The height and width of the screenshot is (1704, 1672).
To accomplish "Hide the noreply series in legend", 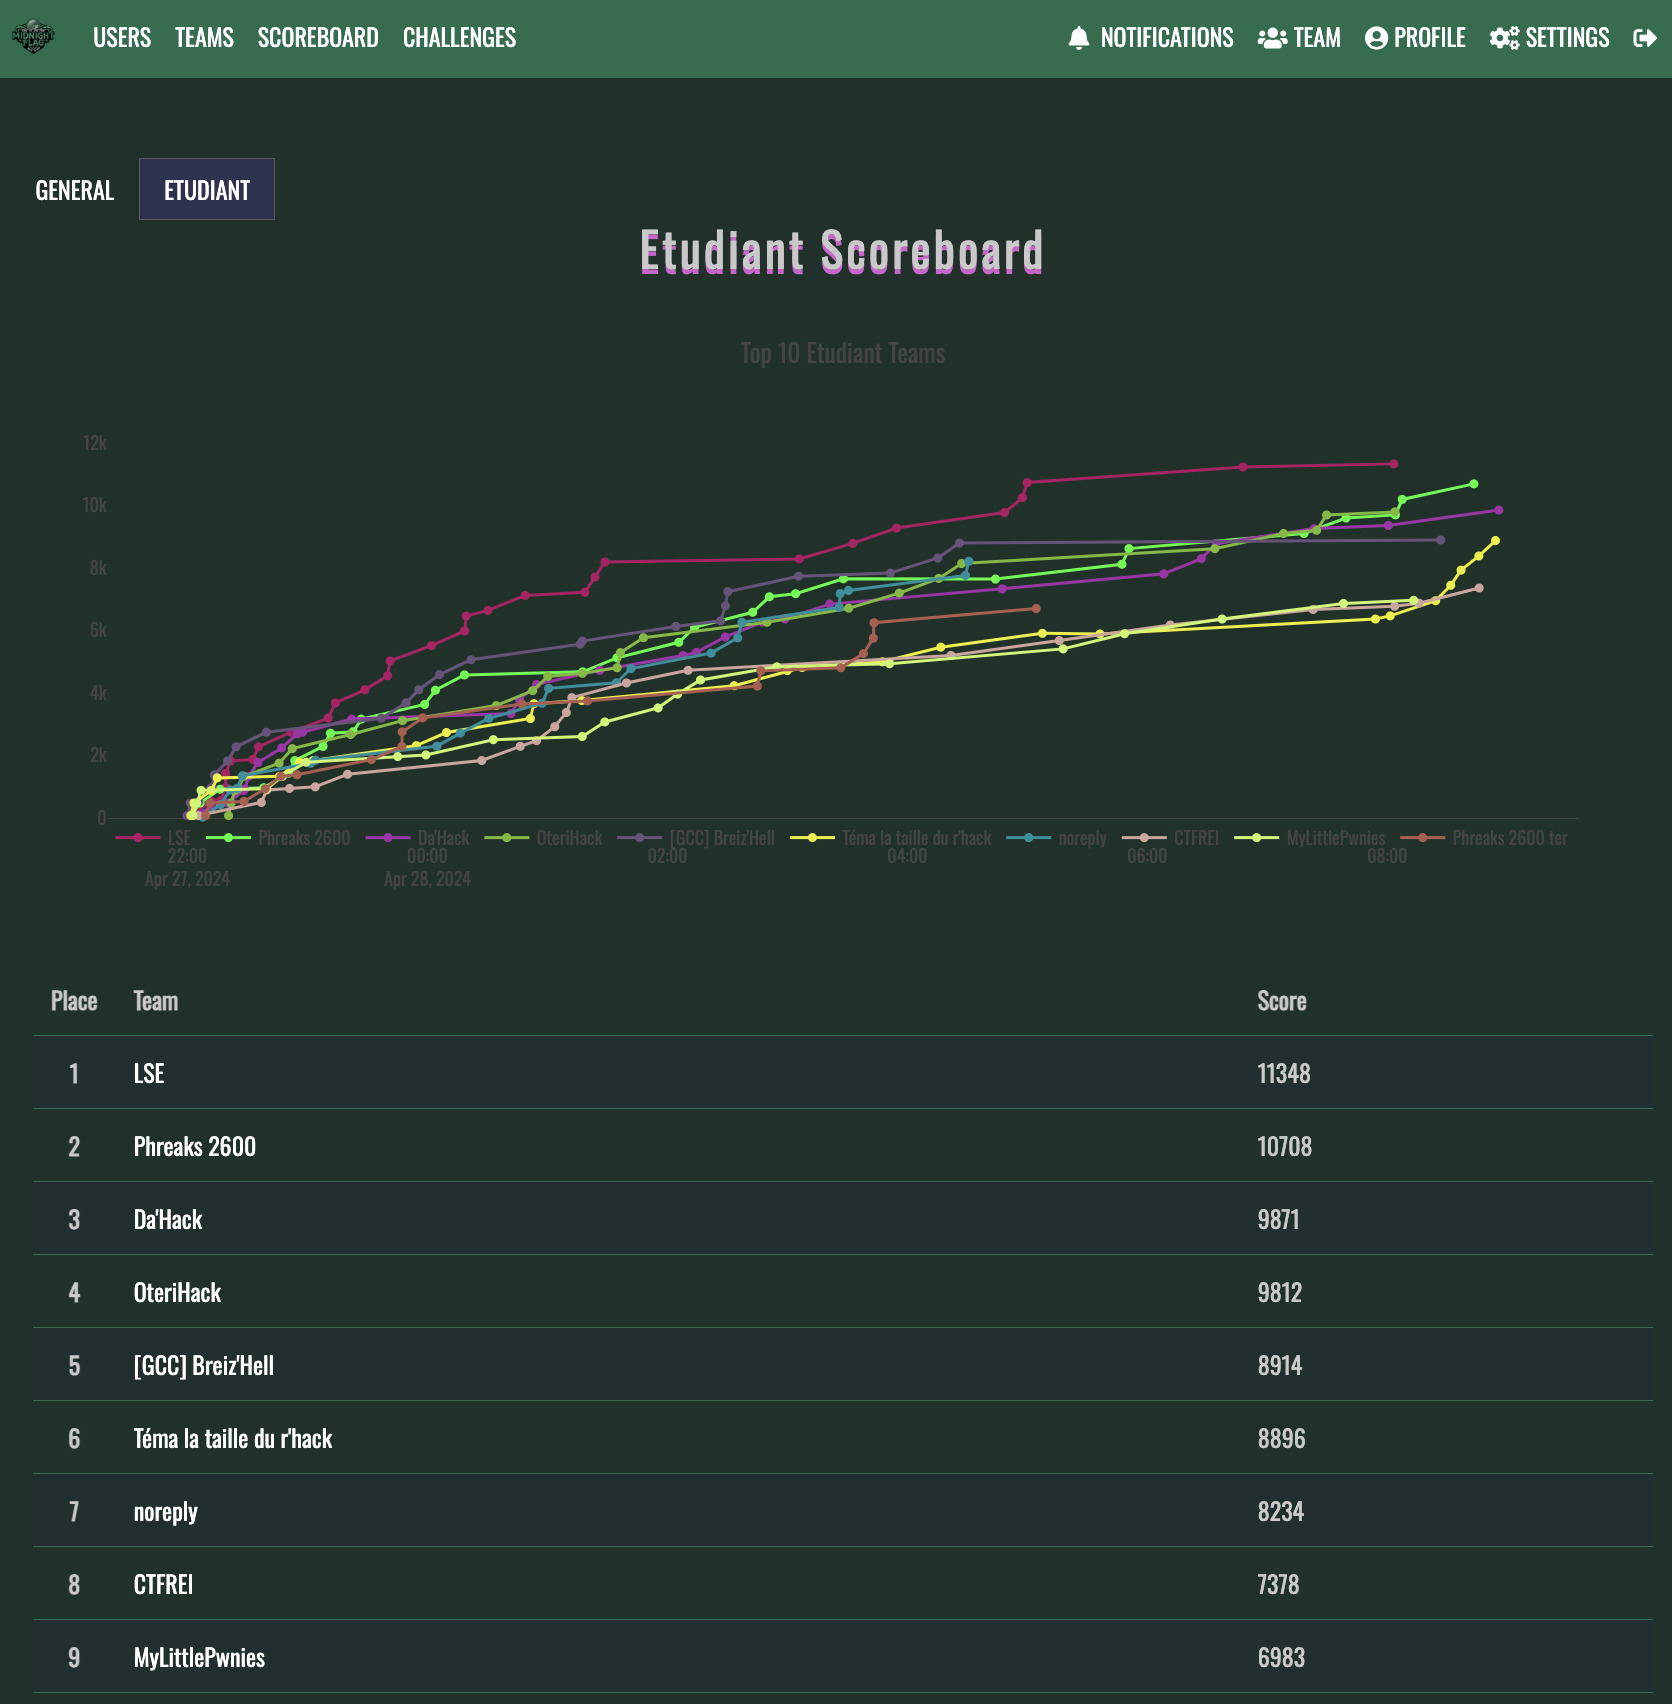I will tap(1081, 838).
